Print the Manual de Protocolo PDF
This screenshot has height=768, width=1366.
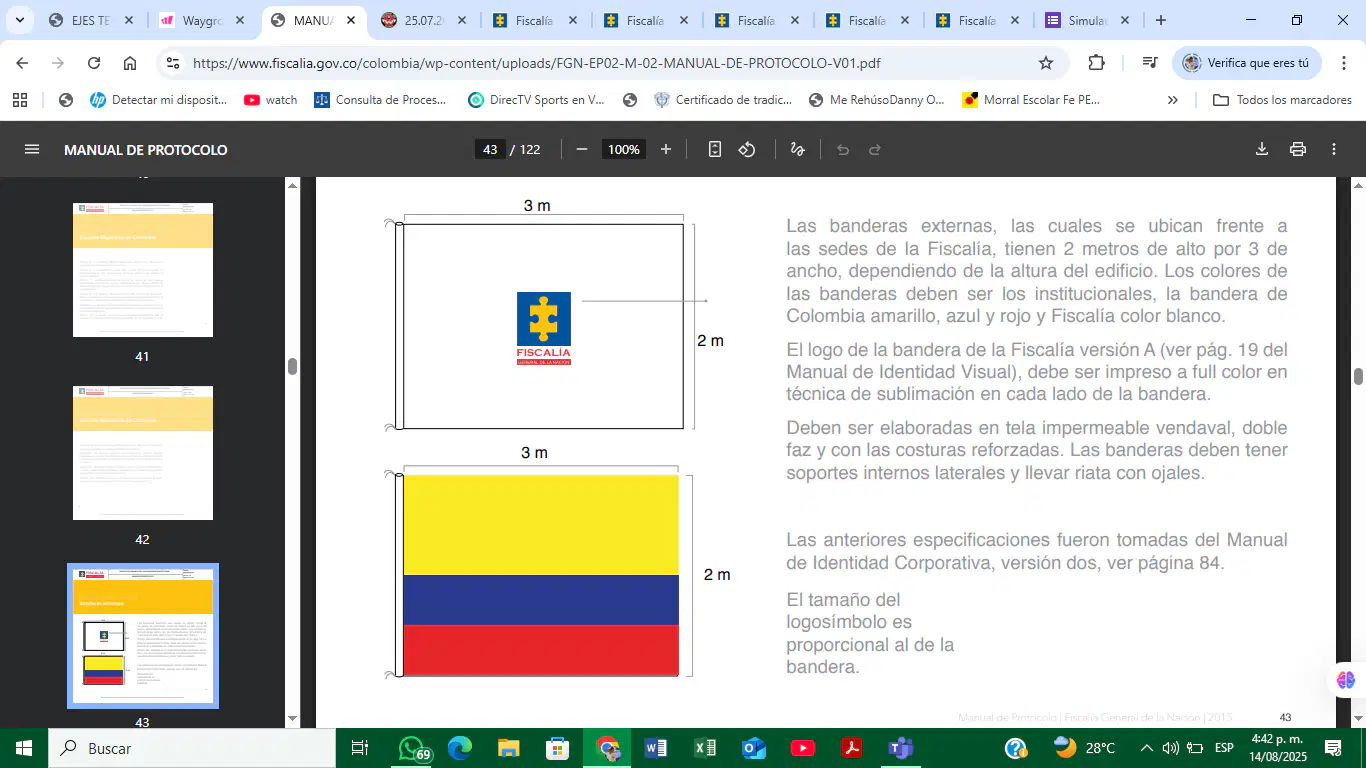click(1298, 150)
